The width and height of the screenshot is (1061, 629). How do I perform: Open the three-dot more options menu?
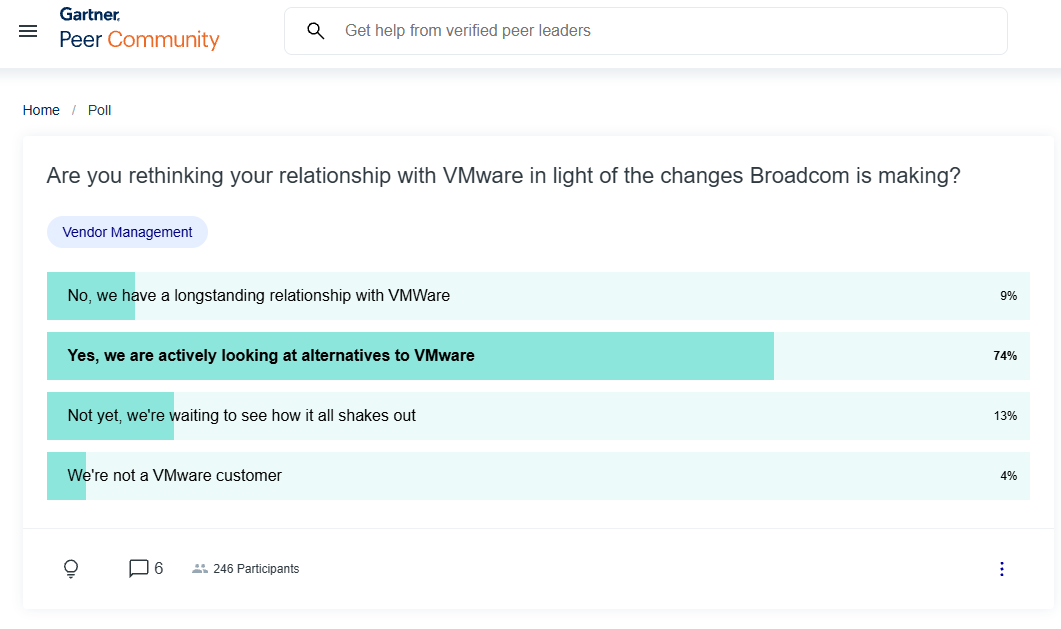1001,569
